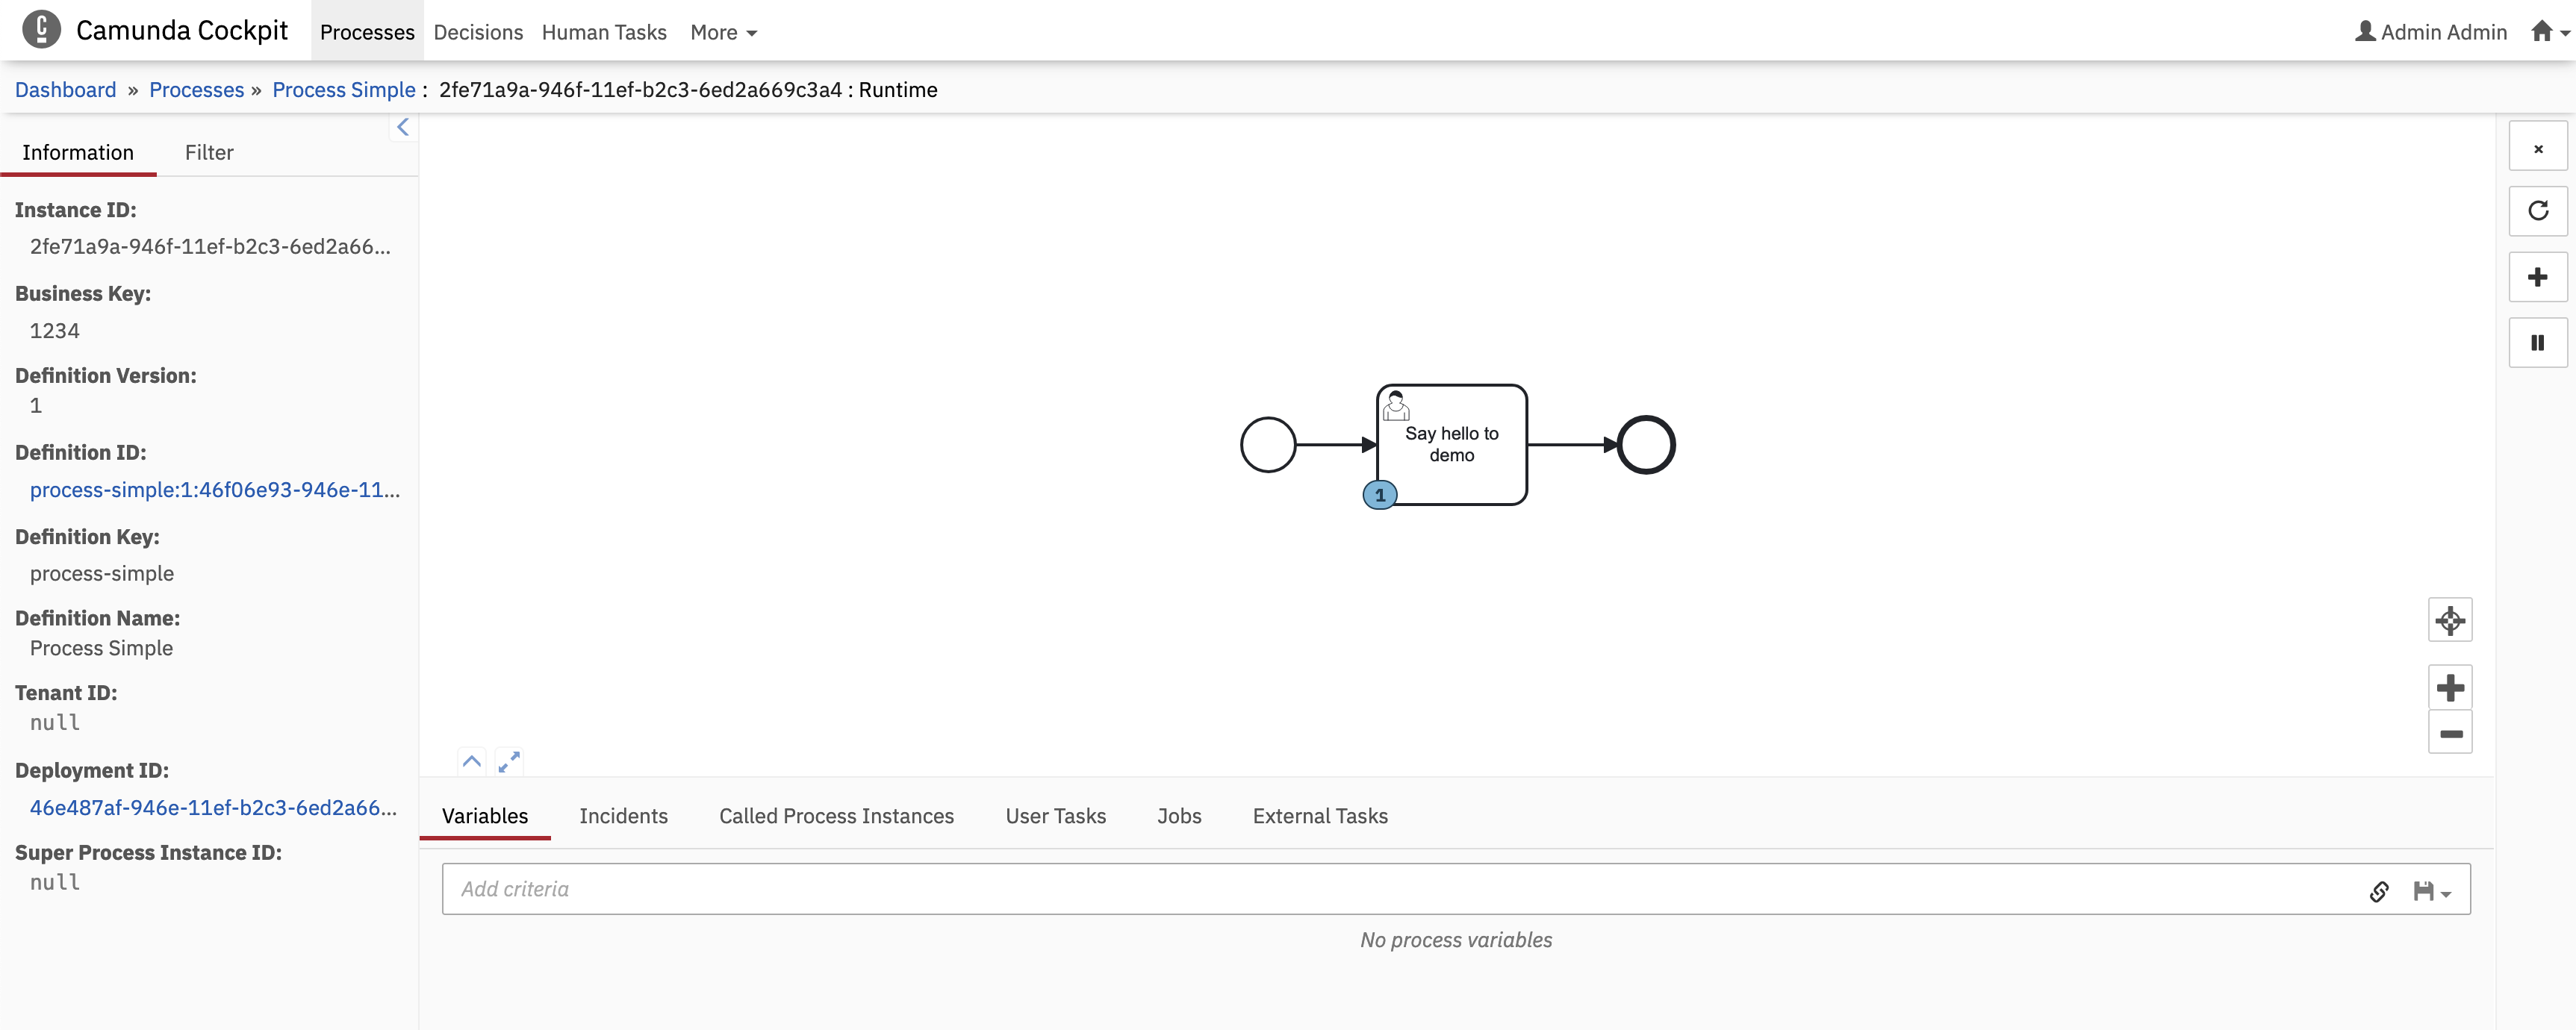Screen dimensions: 2576x1030
Task: Go to the Processes navigation item
Action: coord(367,32)
